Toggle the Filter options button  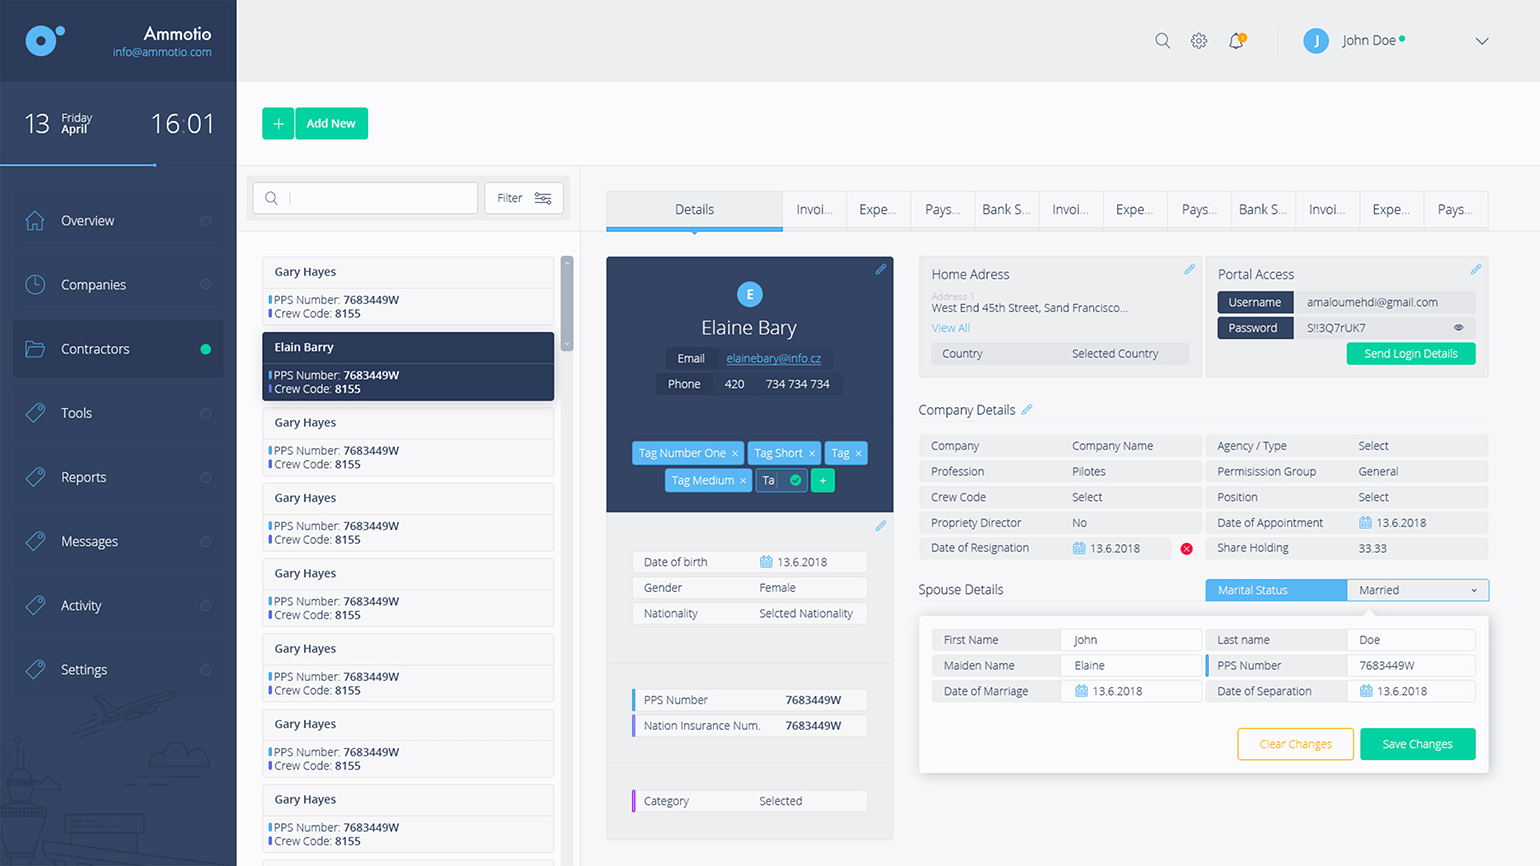[524, 198]
